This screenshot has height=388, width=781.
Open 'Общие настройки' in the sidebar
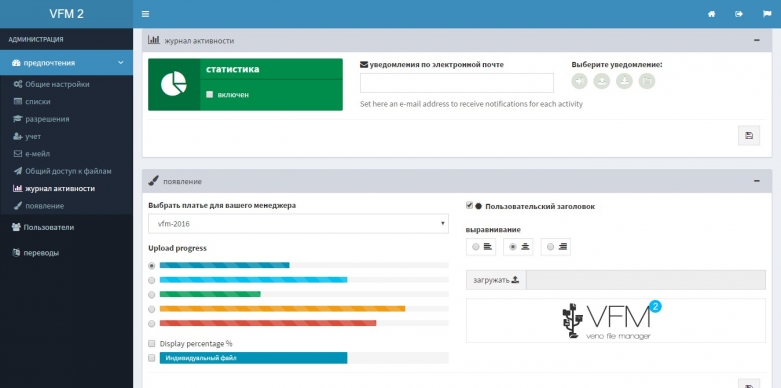[57, 84]
